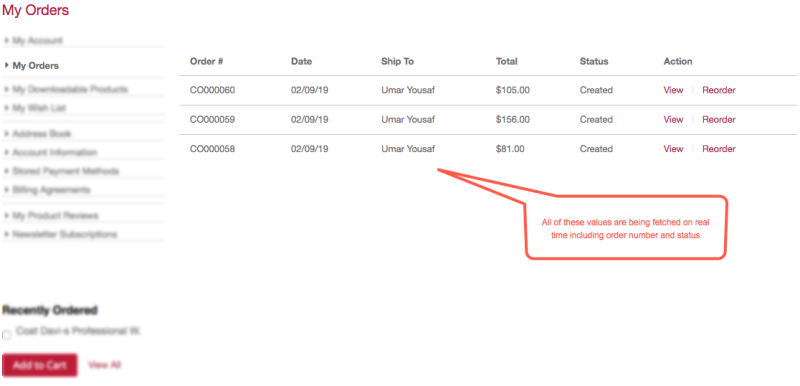The width and height of the screenshot is (800, 386).
Task: Click arrow beside Stored Payment Methods
Action: 7,171
